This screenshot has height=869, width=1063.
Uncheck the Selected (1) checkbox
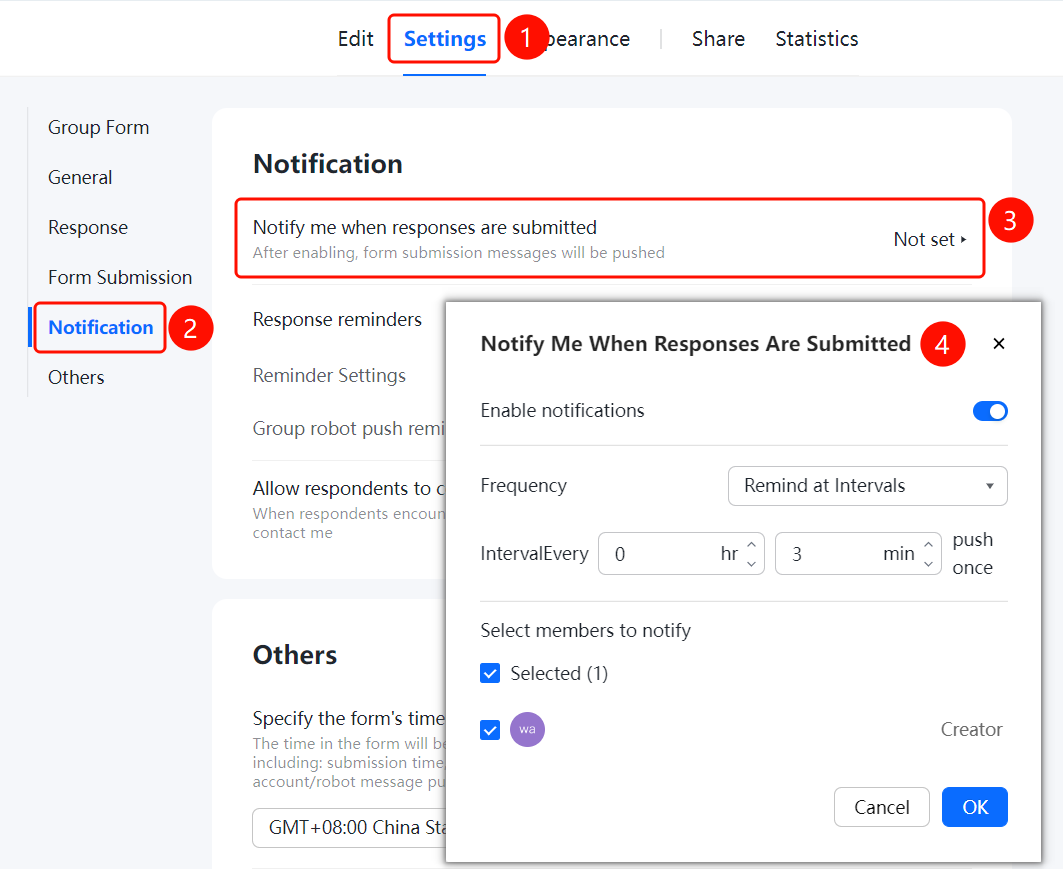[489, 673]
